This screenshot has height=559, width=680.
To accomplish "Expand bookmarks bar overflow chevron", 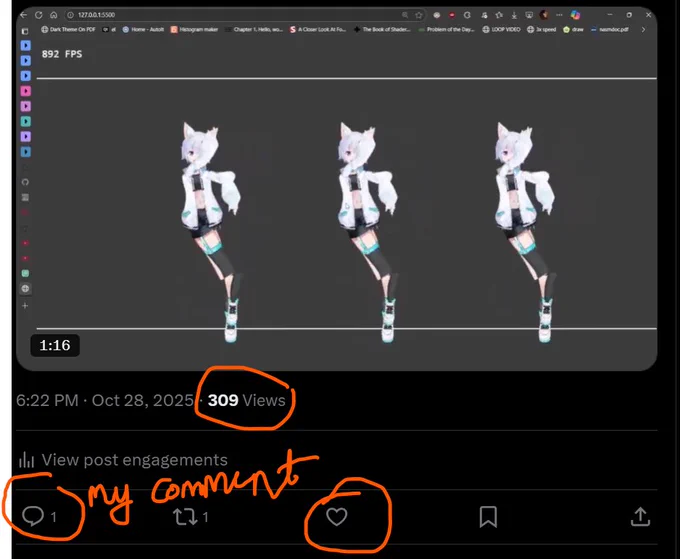I will tap(643, 29).
